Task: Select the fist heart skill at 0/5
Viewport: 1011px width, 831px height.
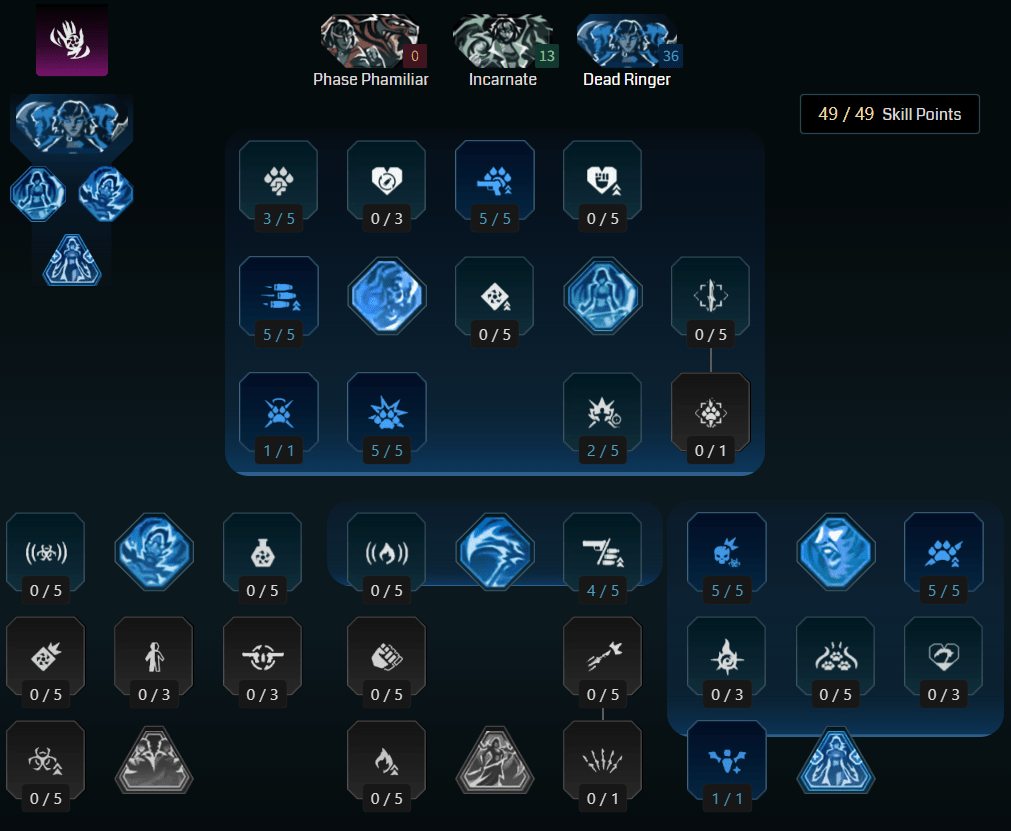Action: [x=602, y=186]
